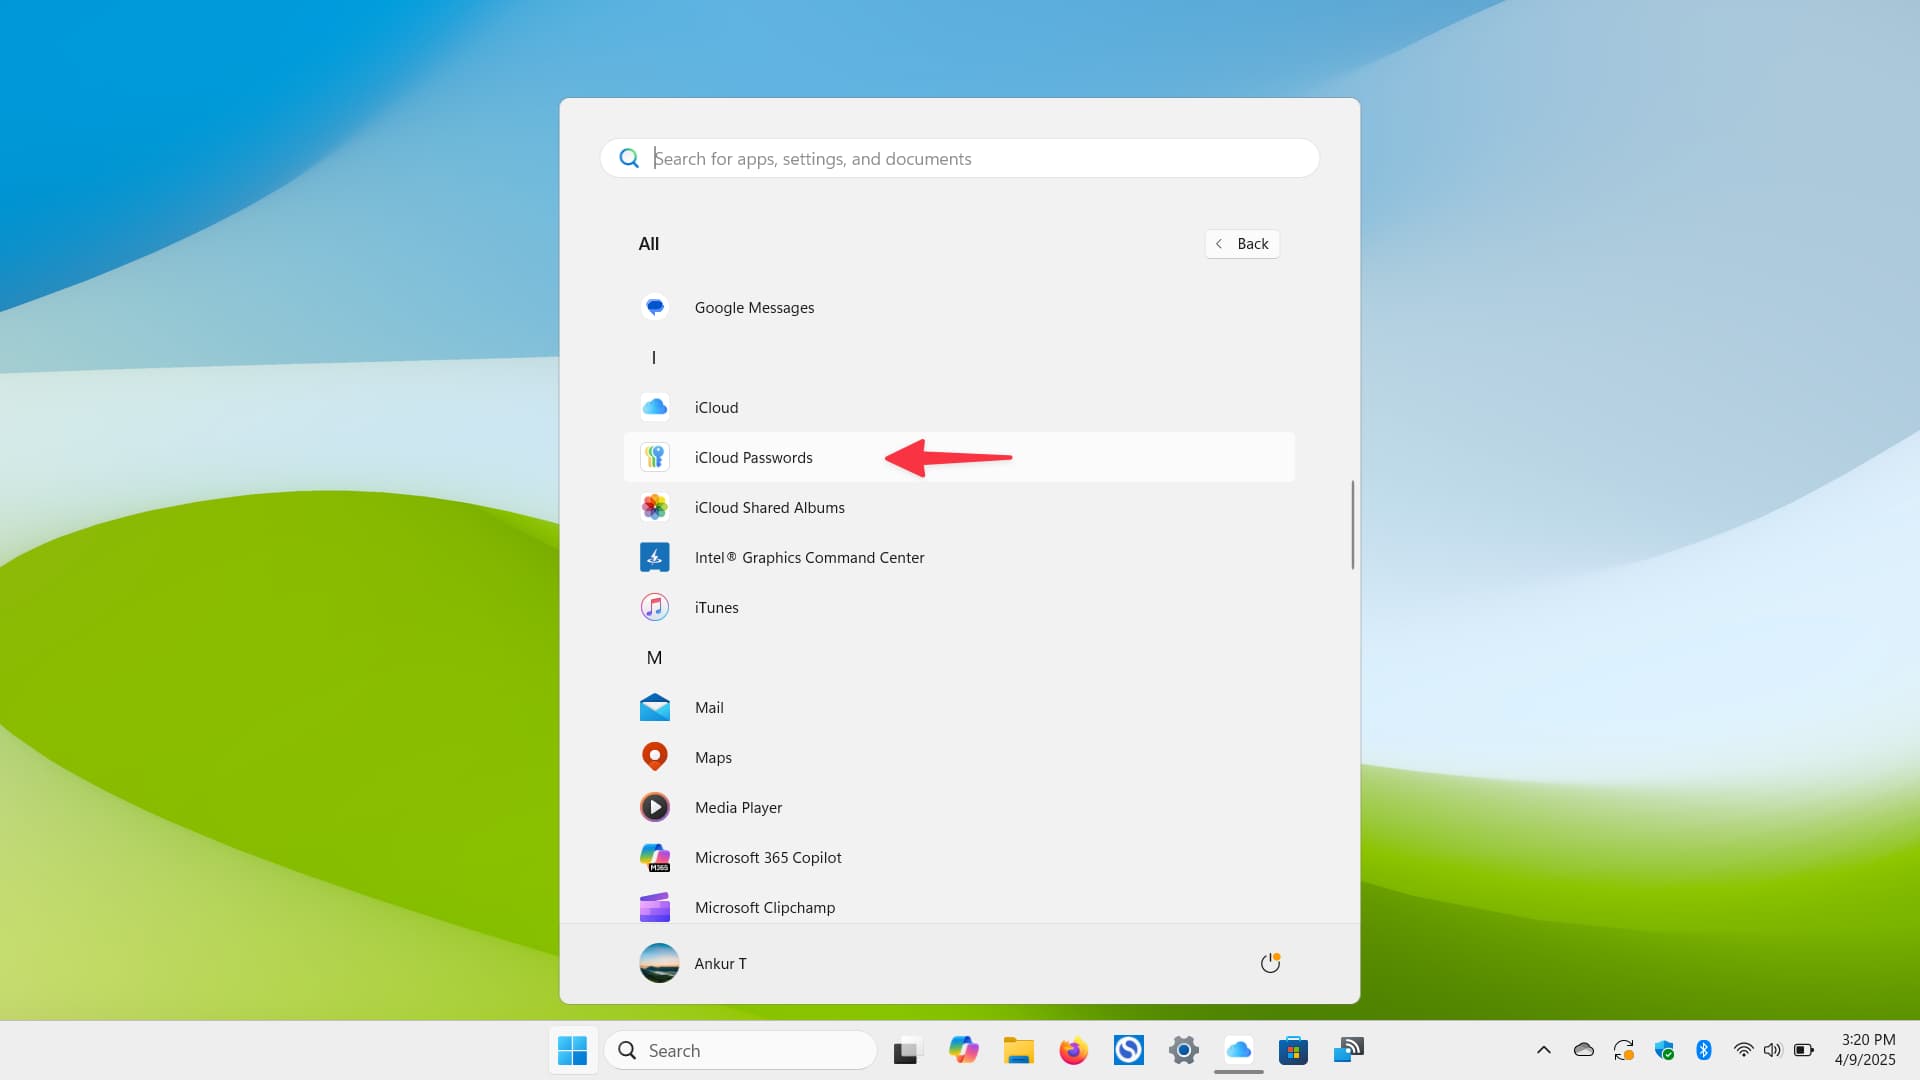Viewport: 1920px width, 1080px height.
Task: Show hidden tray icons chevron
Action: (x=1544, y=1050)
